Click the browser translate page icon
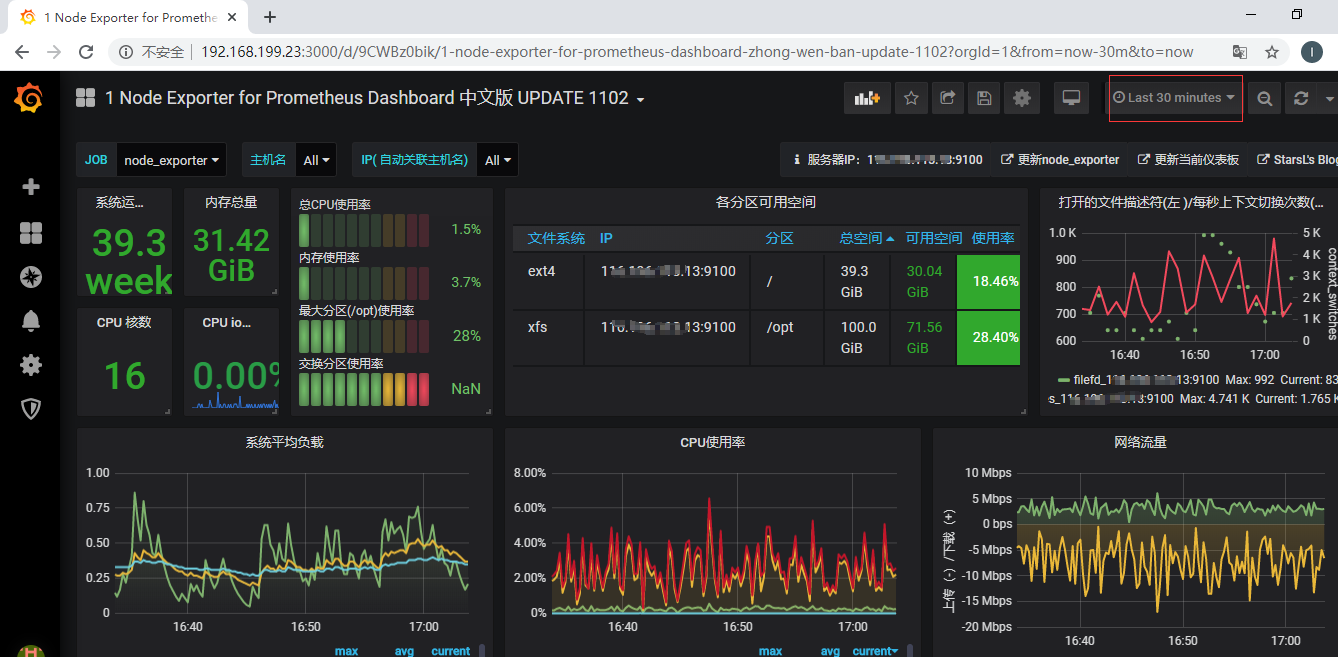This screenshot has height=657, width=1338. click(x=1239, y=52)
